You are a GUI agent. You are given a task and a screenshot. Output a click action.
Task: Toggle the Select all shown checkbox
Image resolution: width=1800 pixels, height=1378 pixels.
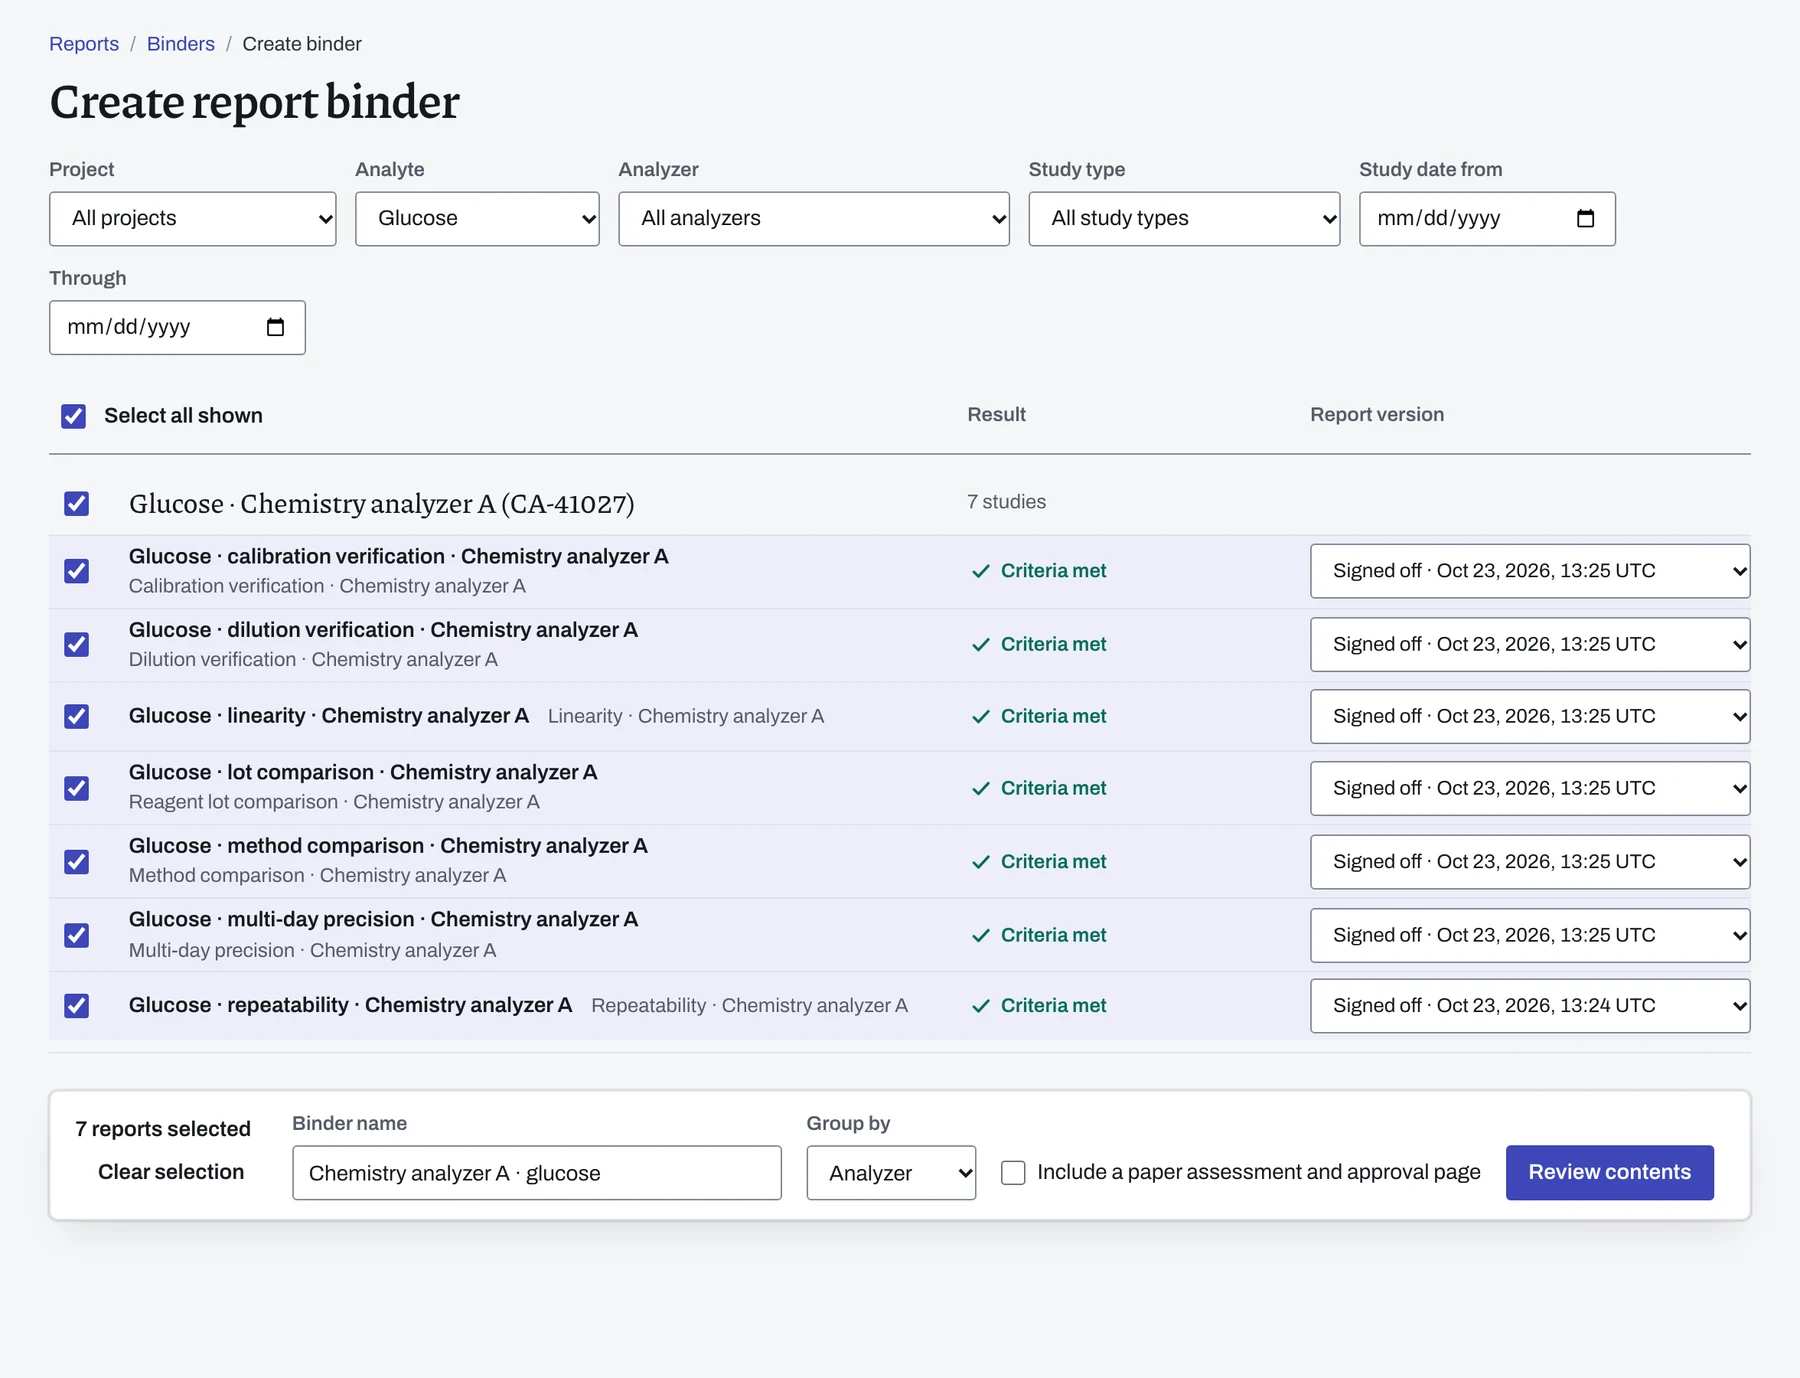click(x=74, y=416)
